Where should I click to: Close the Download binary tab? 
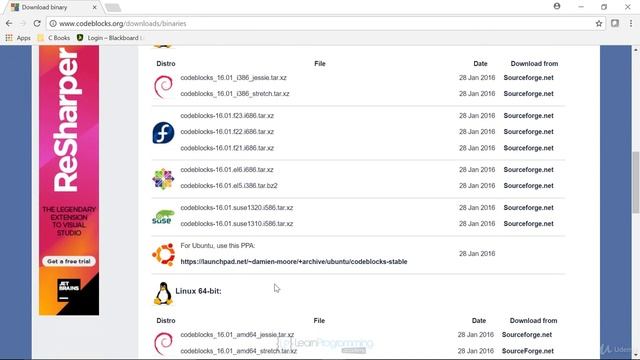[x=95, y=7]
